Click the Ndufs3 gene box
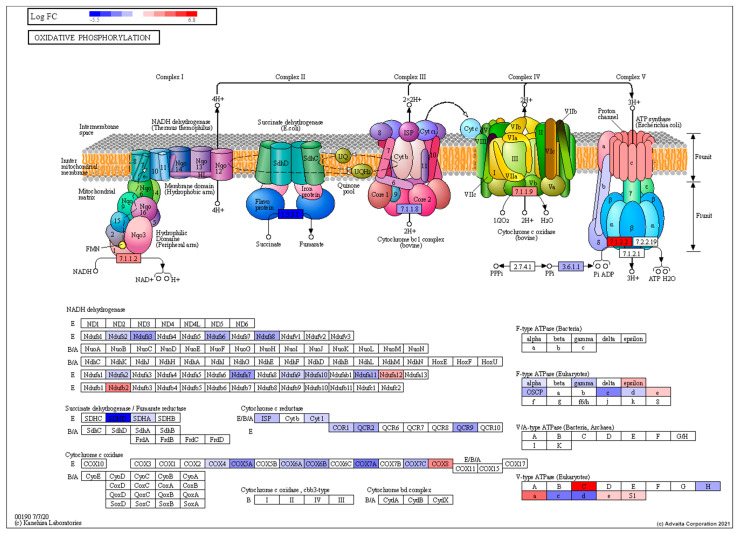The height and width of the screenshot is (534, 738). point(143,336)
